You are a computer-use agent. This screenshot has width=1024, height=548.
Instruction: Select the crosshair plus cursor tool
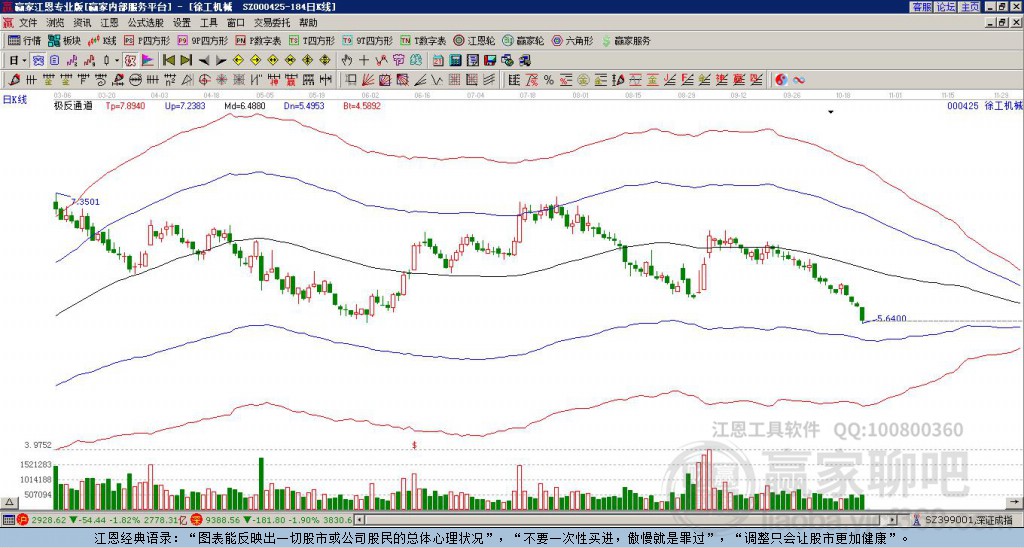click(x=364, y=60)
